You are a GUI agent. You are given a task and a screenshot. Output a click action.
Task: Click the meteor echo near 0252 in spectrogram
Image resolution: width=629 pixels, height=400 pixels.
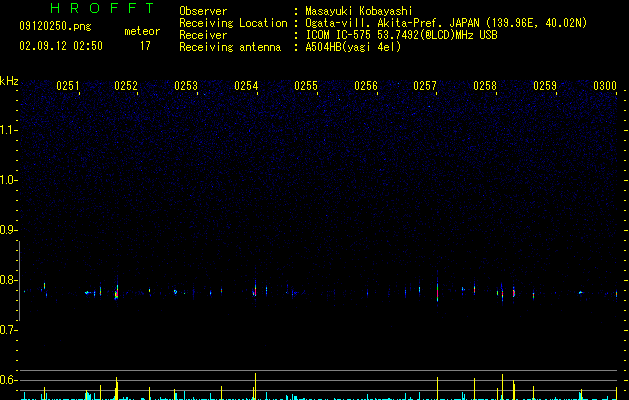click(117, 292)
